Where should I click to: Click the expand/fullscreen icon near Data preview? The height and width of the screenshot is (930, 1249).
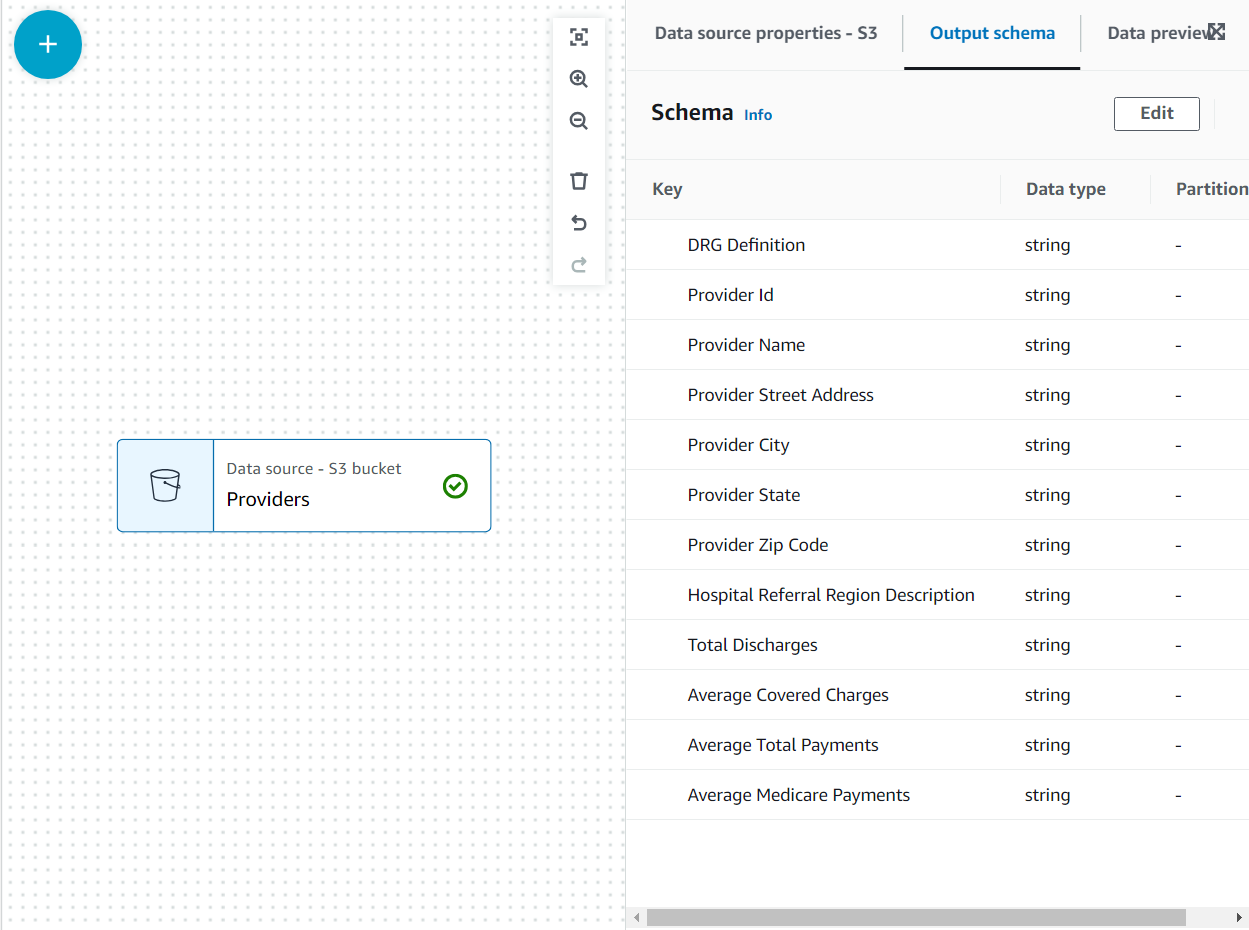pyautogui.click(x=1216, y=31)
